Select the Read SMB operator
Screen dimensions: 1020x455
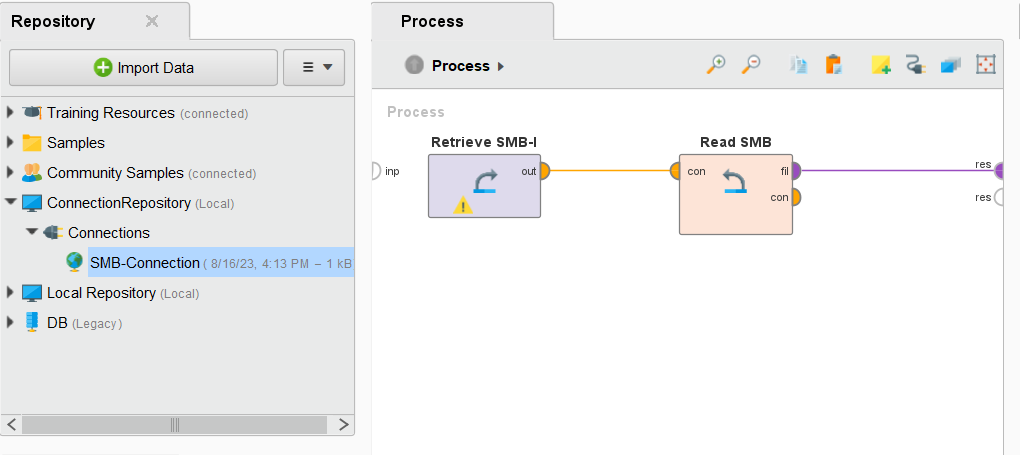[735, 194]
